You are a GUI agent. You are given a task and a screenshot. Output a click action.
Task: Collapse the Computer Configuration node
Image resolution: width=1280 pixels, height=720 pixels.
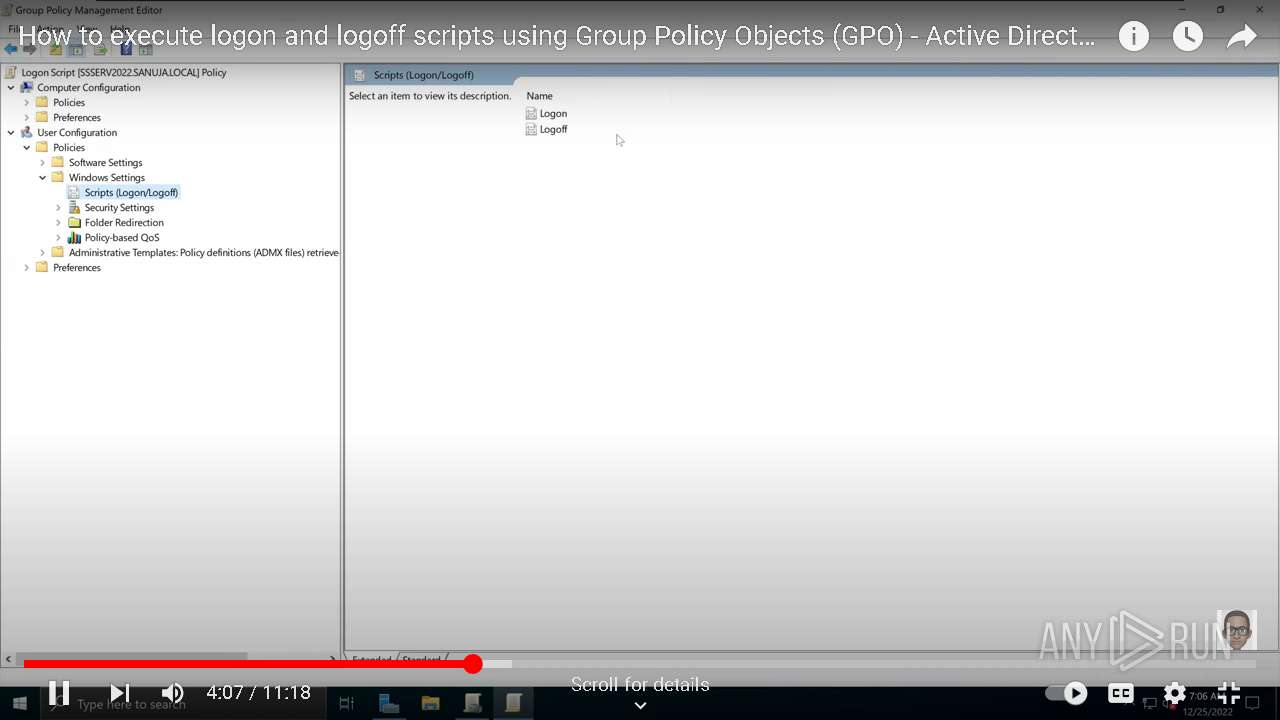pyautogui.click(x=11, y=87)
